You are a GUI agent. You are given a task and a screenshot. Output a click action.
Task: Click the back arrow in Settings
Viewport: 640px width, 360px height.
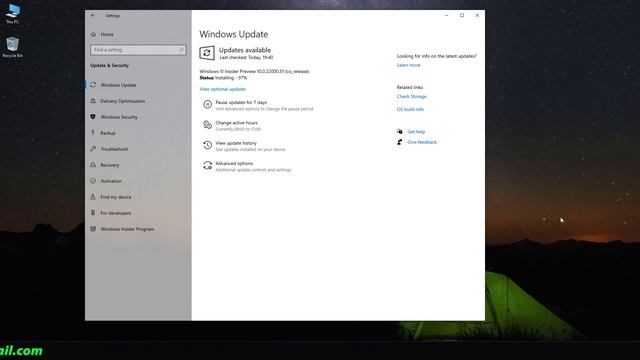click(93, 16)
